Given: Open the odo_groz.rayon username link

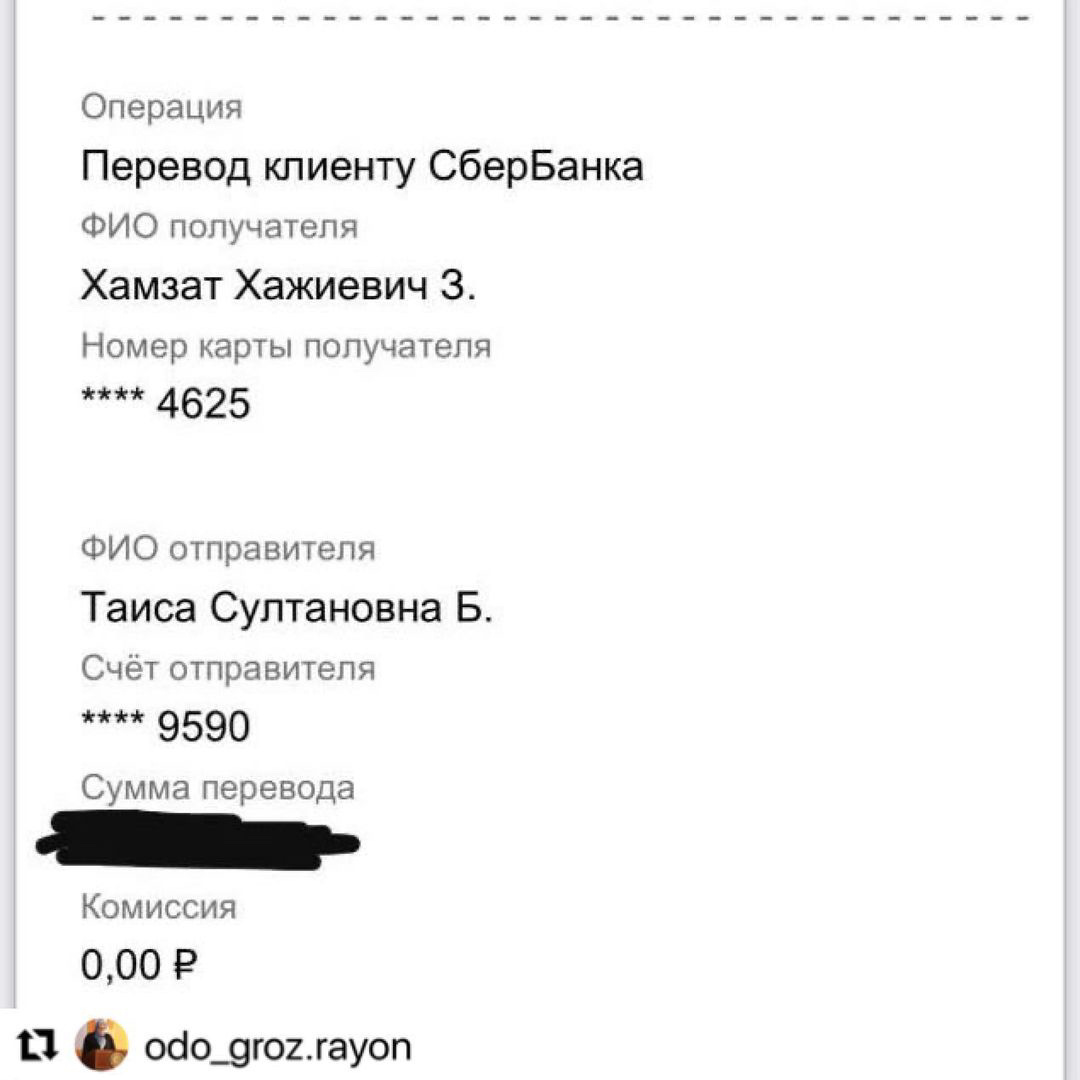Looking at the screenshot, I should point(278,1047).
